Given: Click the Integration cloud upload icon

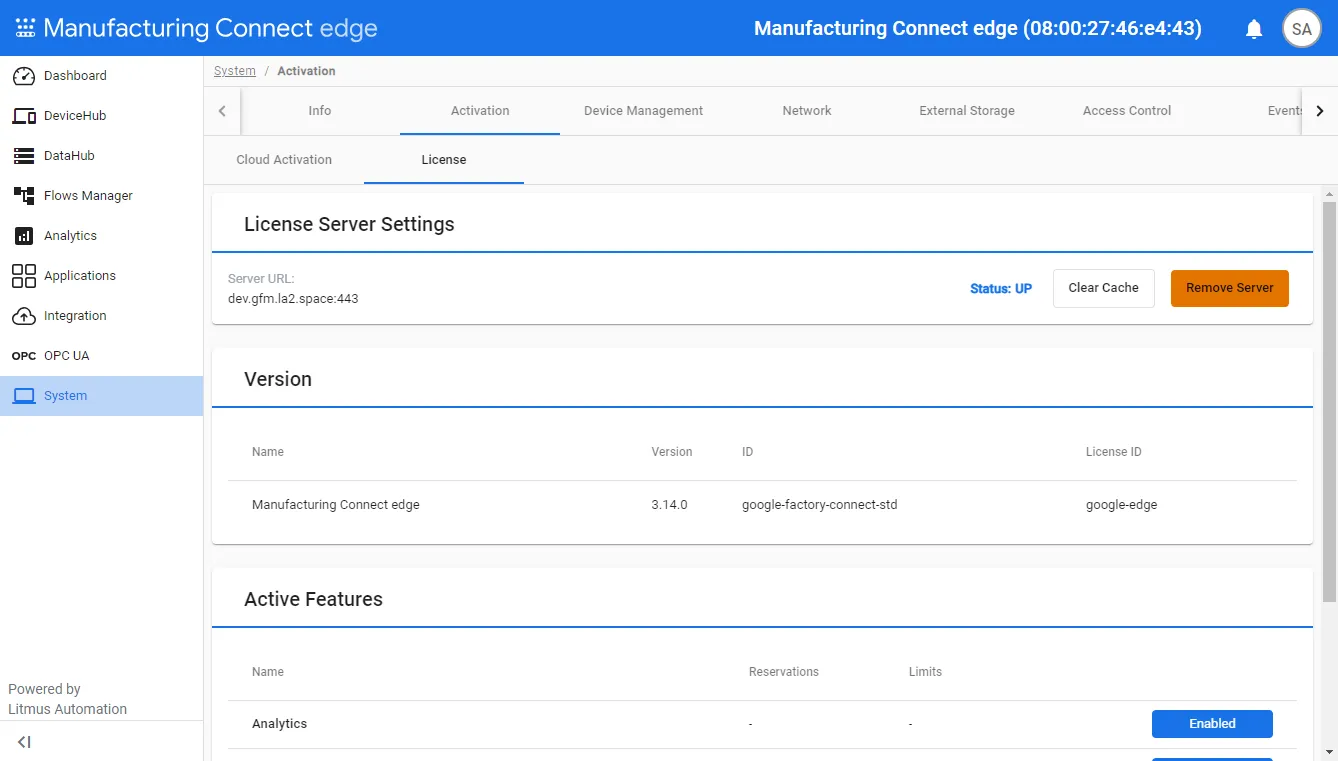Looking at the screenshot, I should point(24,316).
